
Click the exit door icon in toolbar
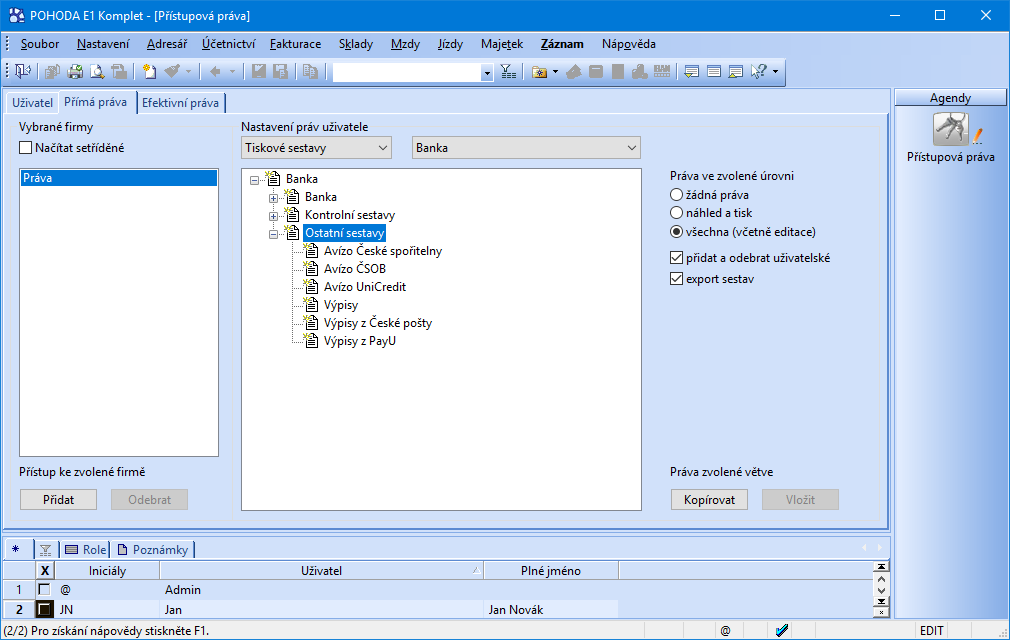[x=23, y=72]
